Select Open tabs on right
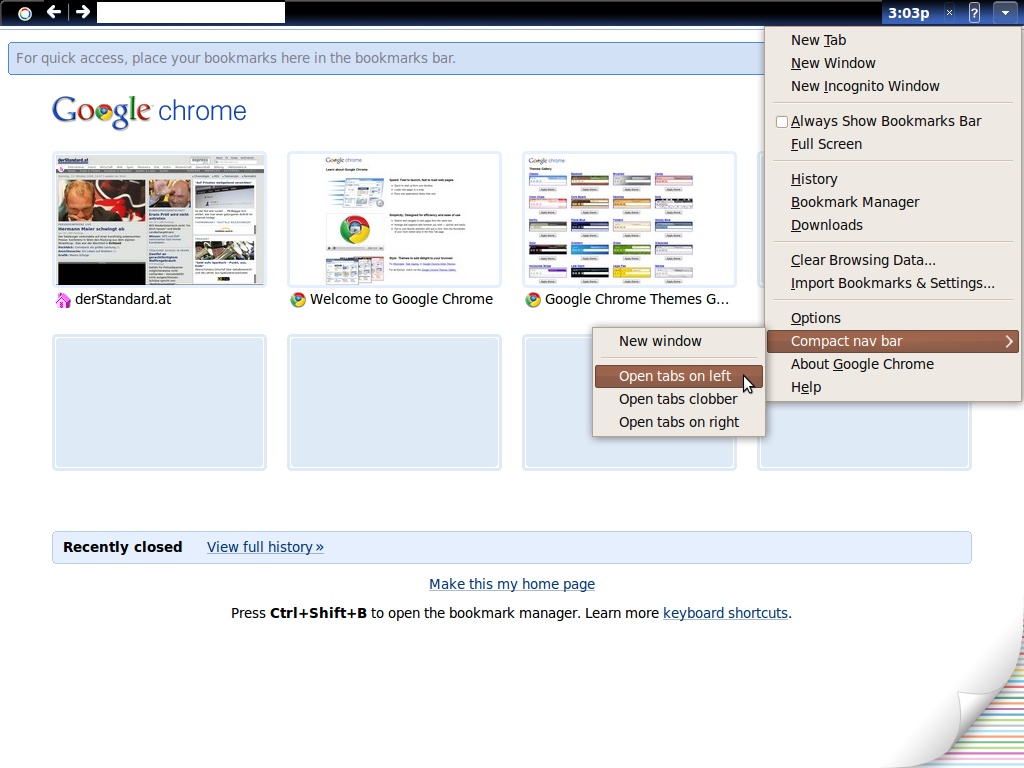 coord(679,423)
